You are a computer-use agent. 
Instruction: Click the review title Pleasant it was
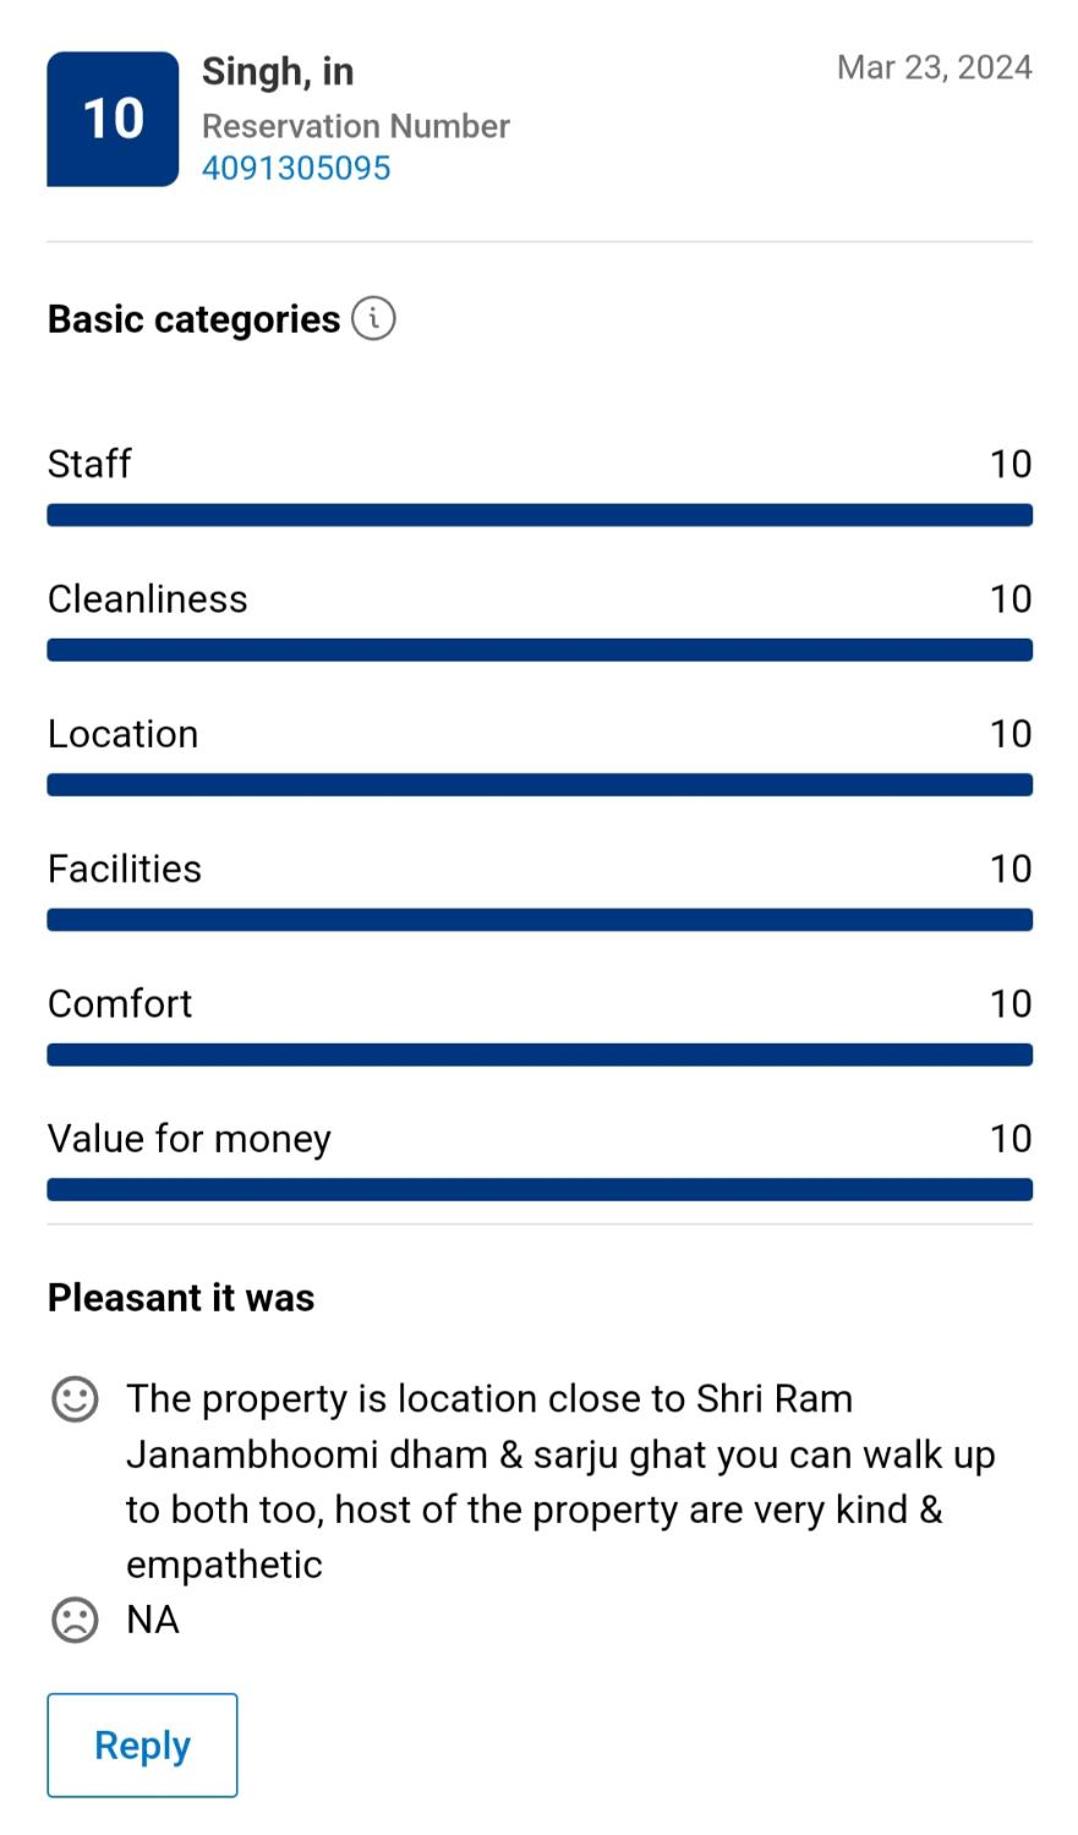[181, 1298]
